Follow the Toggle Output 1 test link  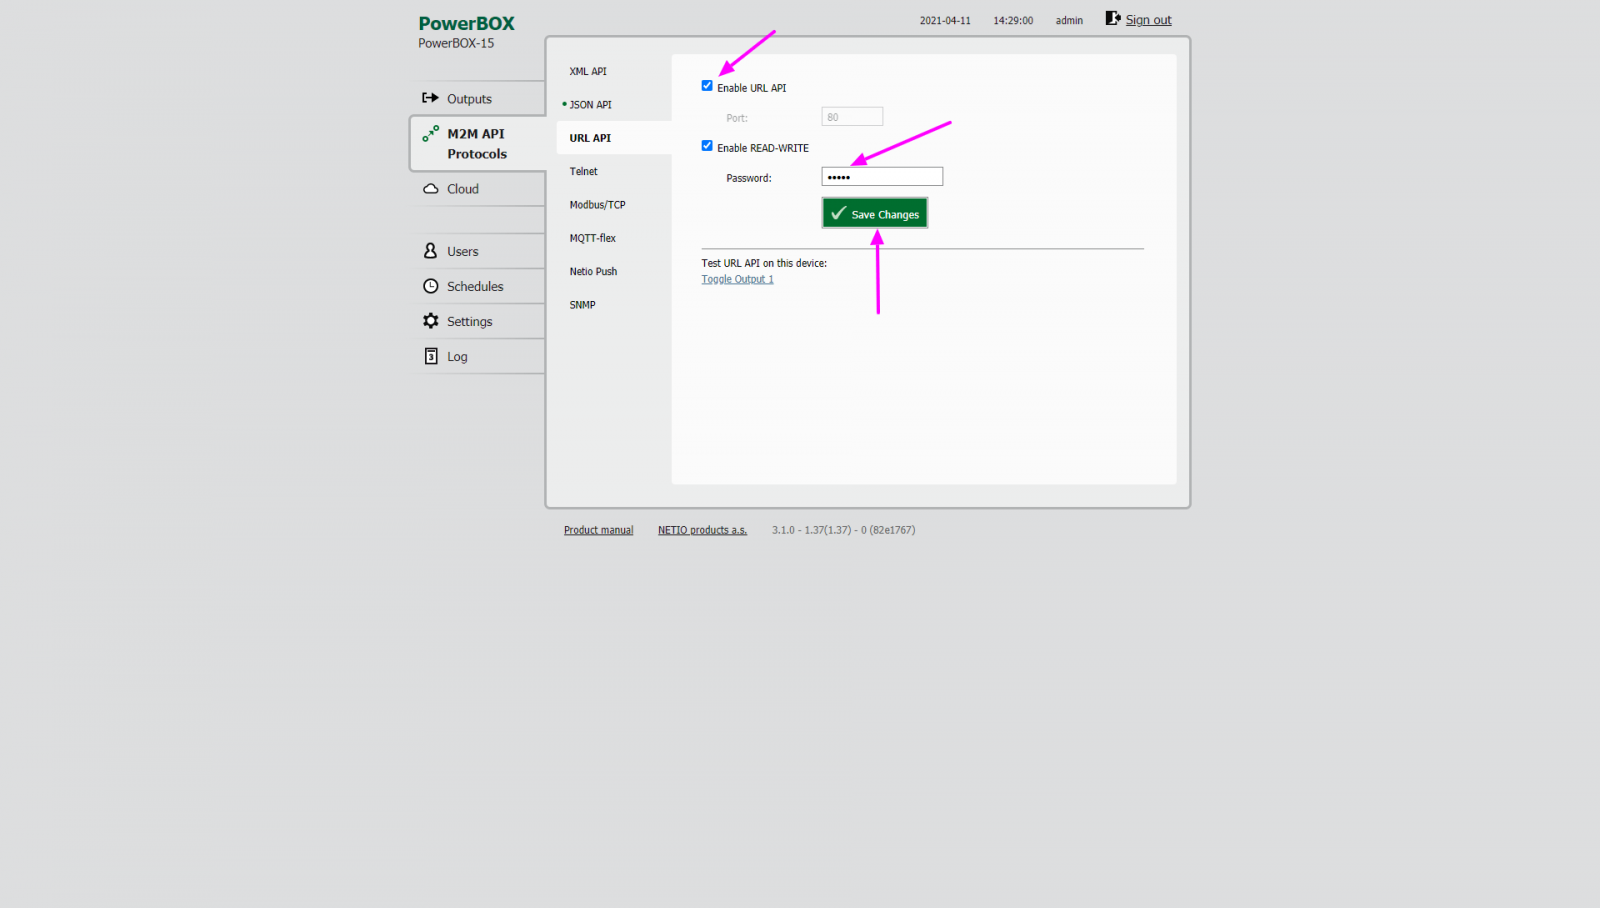[737, 280]
